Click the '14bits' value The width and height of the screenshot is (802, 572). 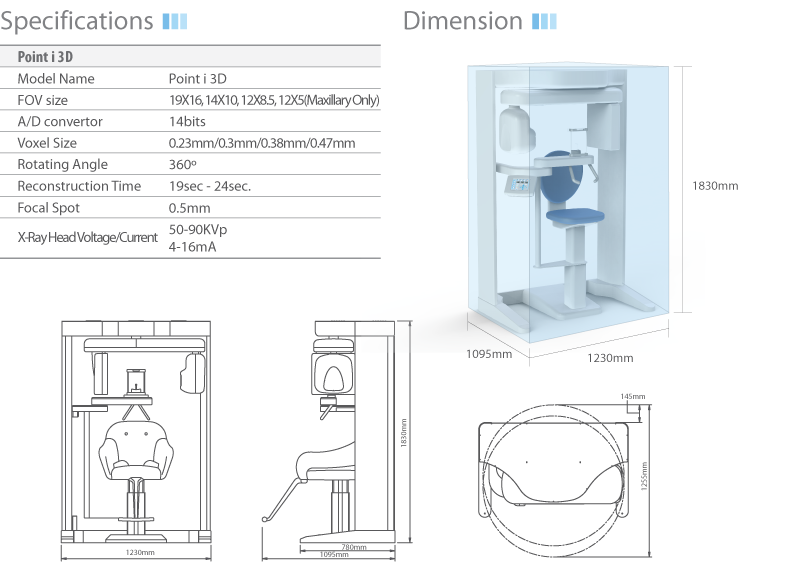(x=187, y=121)
